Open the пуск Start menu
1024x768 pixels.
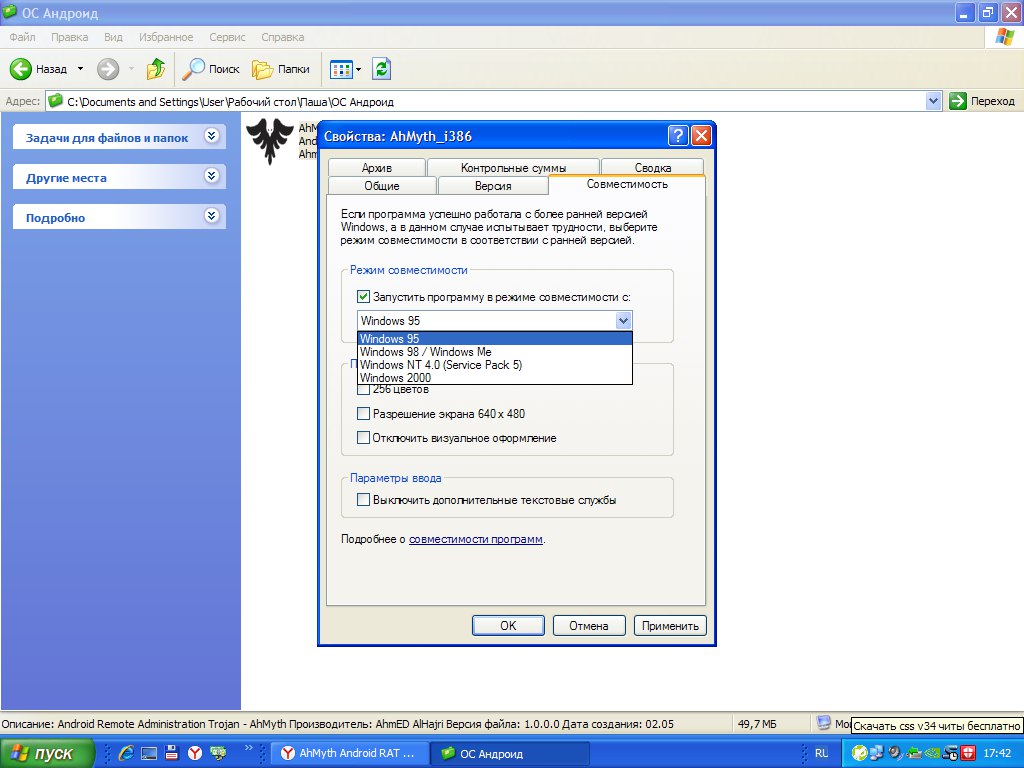(x=46, y=753)
